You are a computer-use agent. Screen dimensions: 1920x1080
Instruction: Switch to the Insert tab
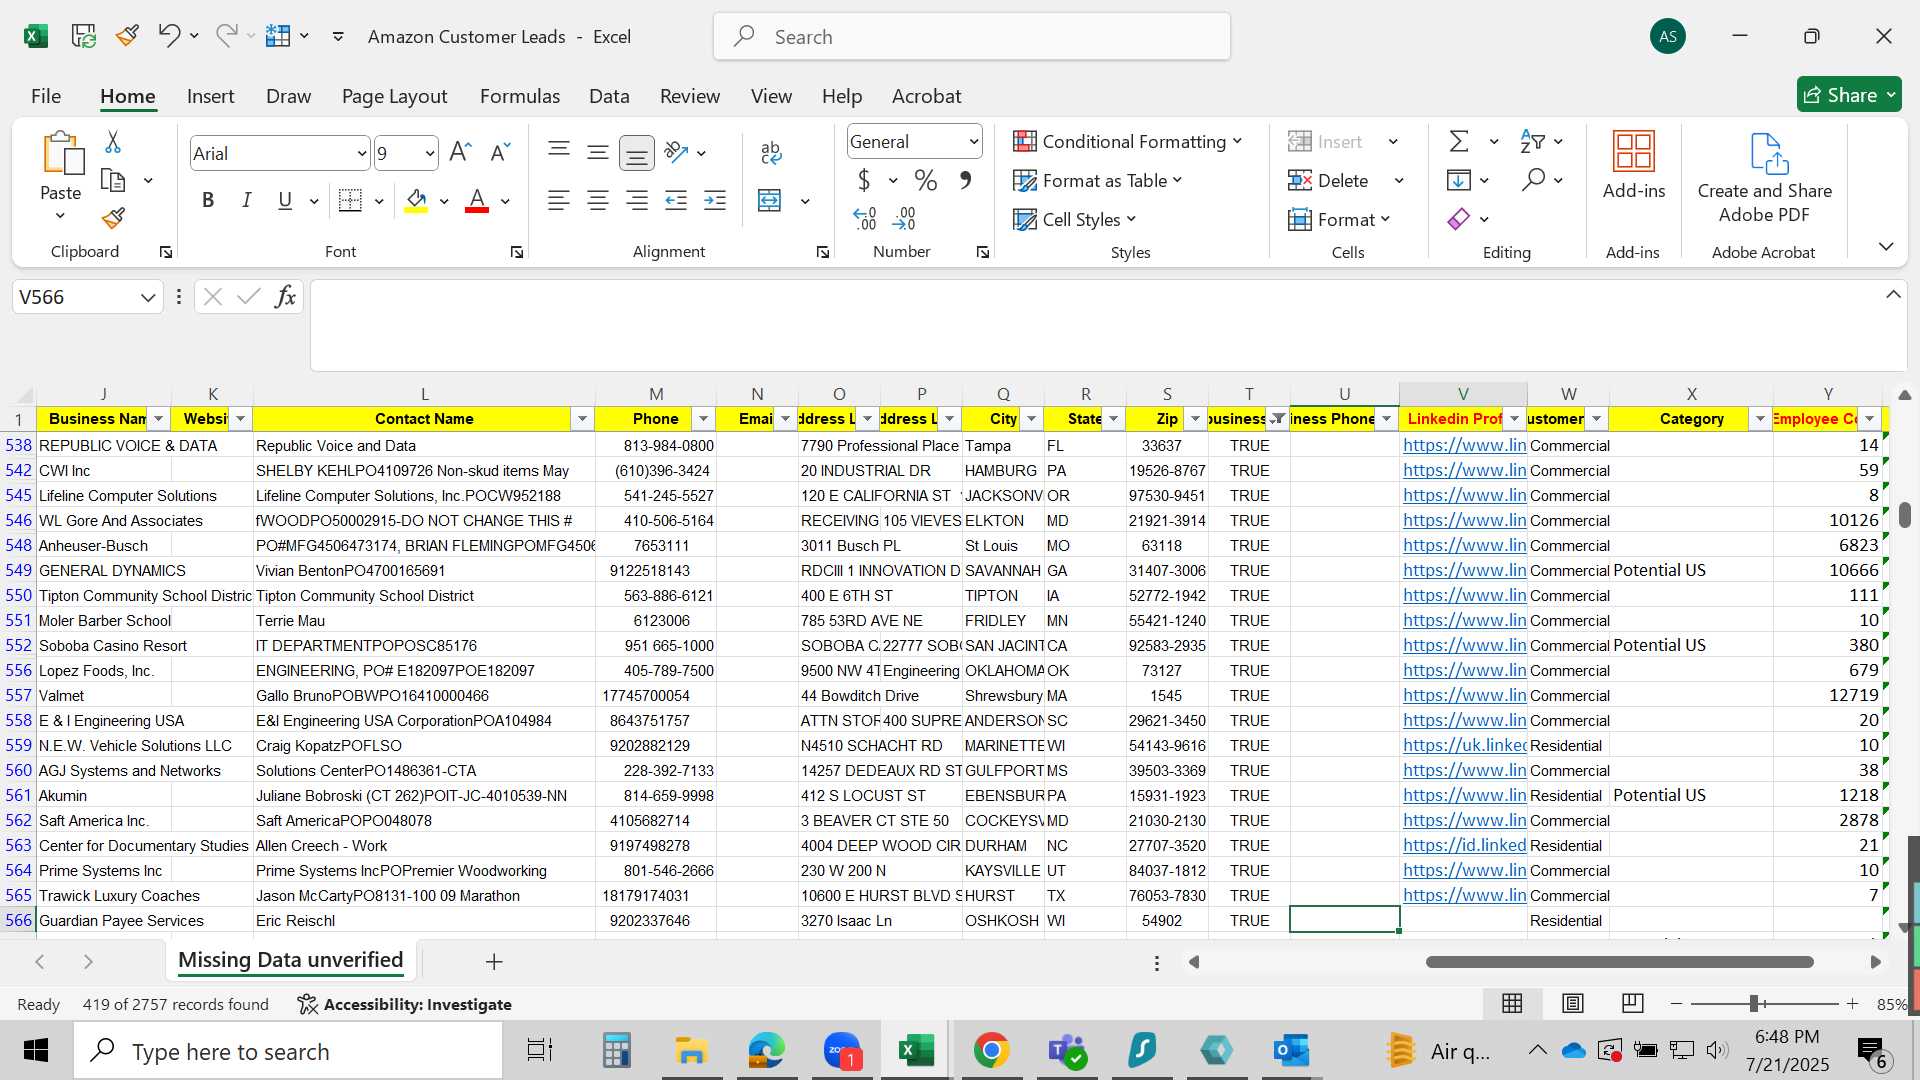pos(210,96)
